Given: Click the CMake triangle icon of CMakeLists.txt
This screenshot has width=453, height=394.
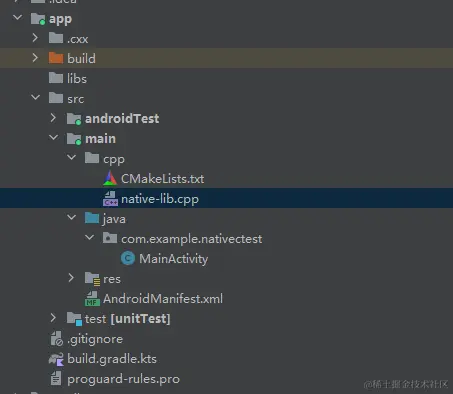Looking at the screenshot, I should (x=110, y=178).
